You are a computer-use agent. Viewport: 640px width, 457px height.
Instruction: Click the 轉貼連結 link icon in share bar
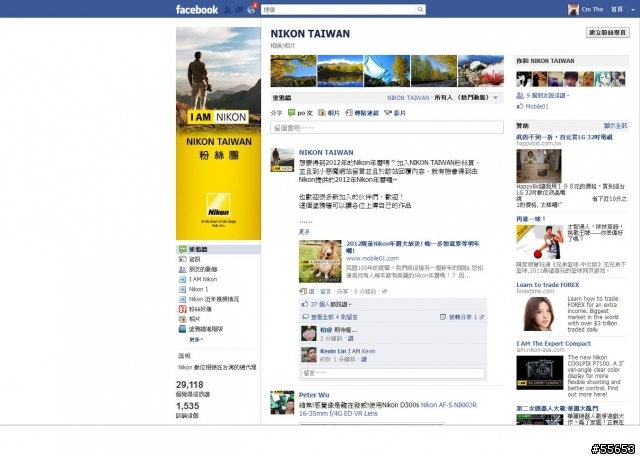[349, 113]
